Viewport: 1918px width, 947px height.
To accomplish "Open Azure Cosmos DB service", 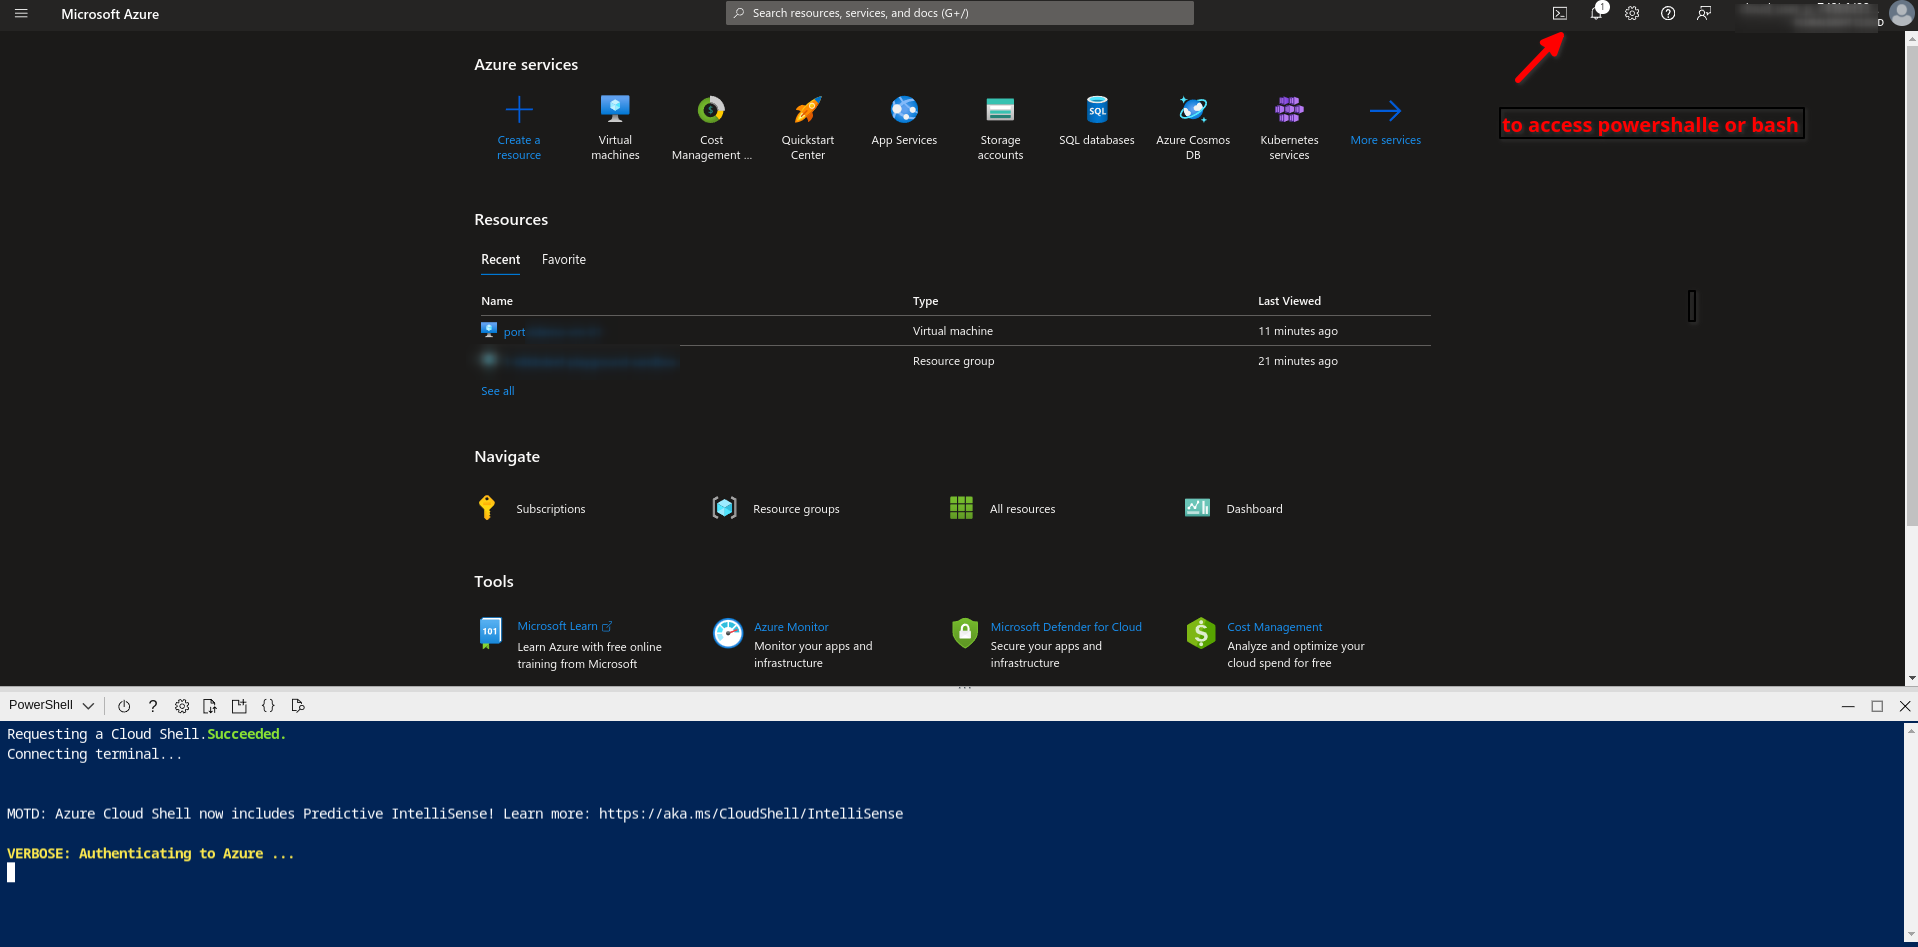I will tap(1193, 127).
